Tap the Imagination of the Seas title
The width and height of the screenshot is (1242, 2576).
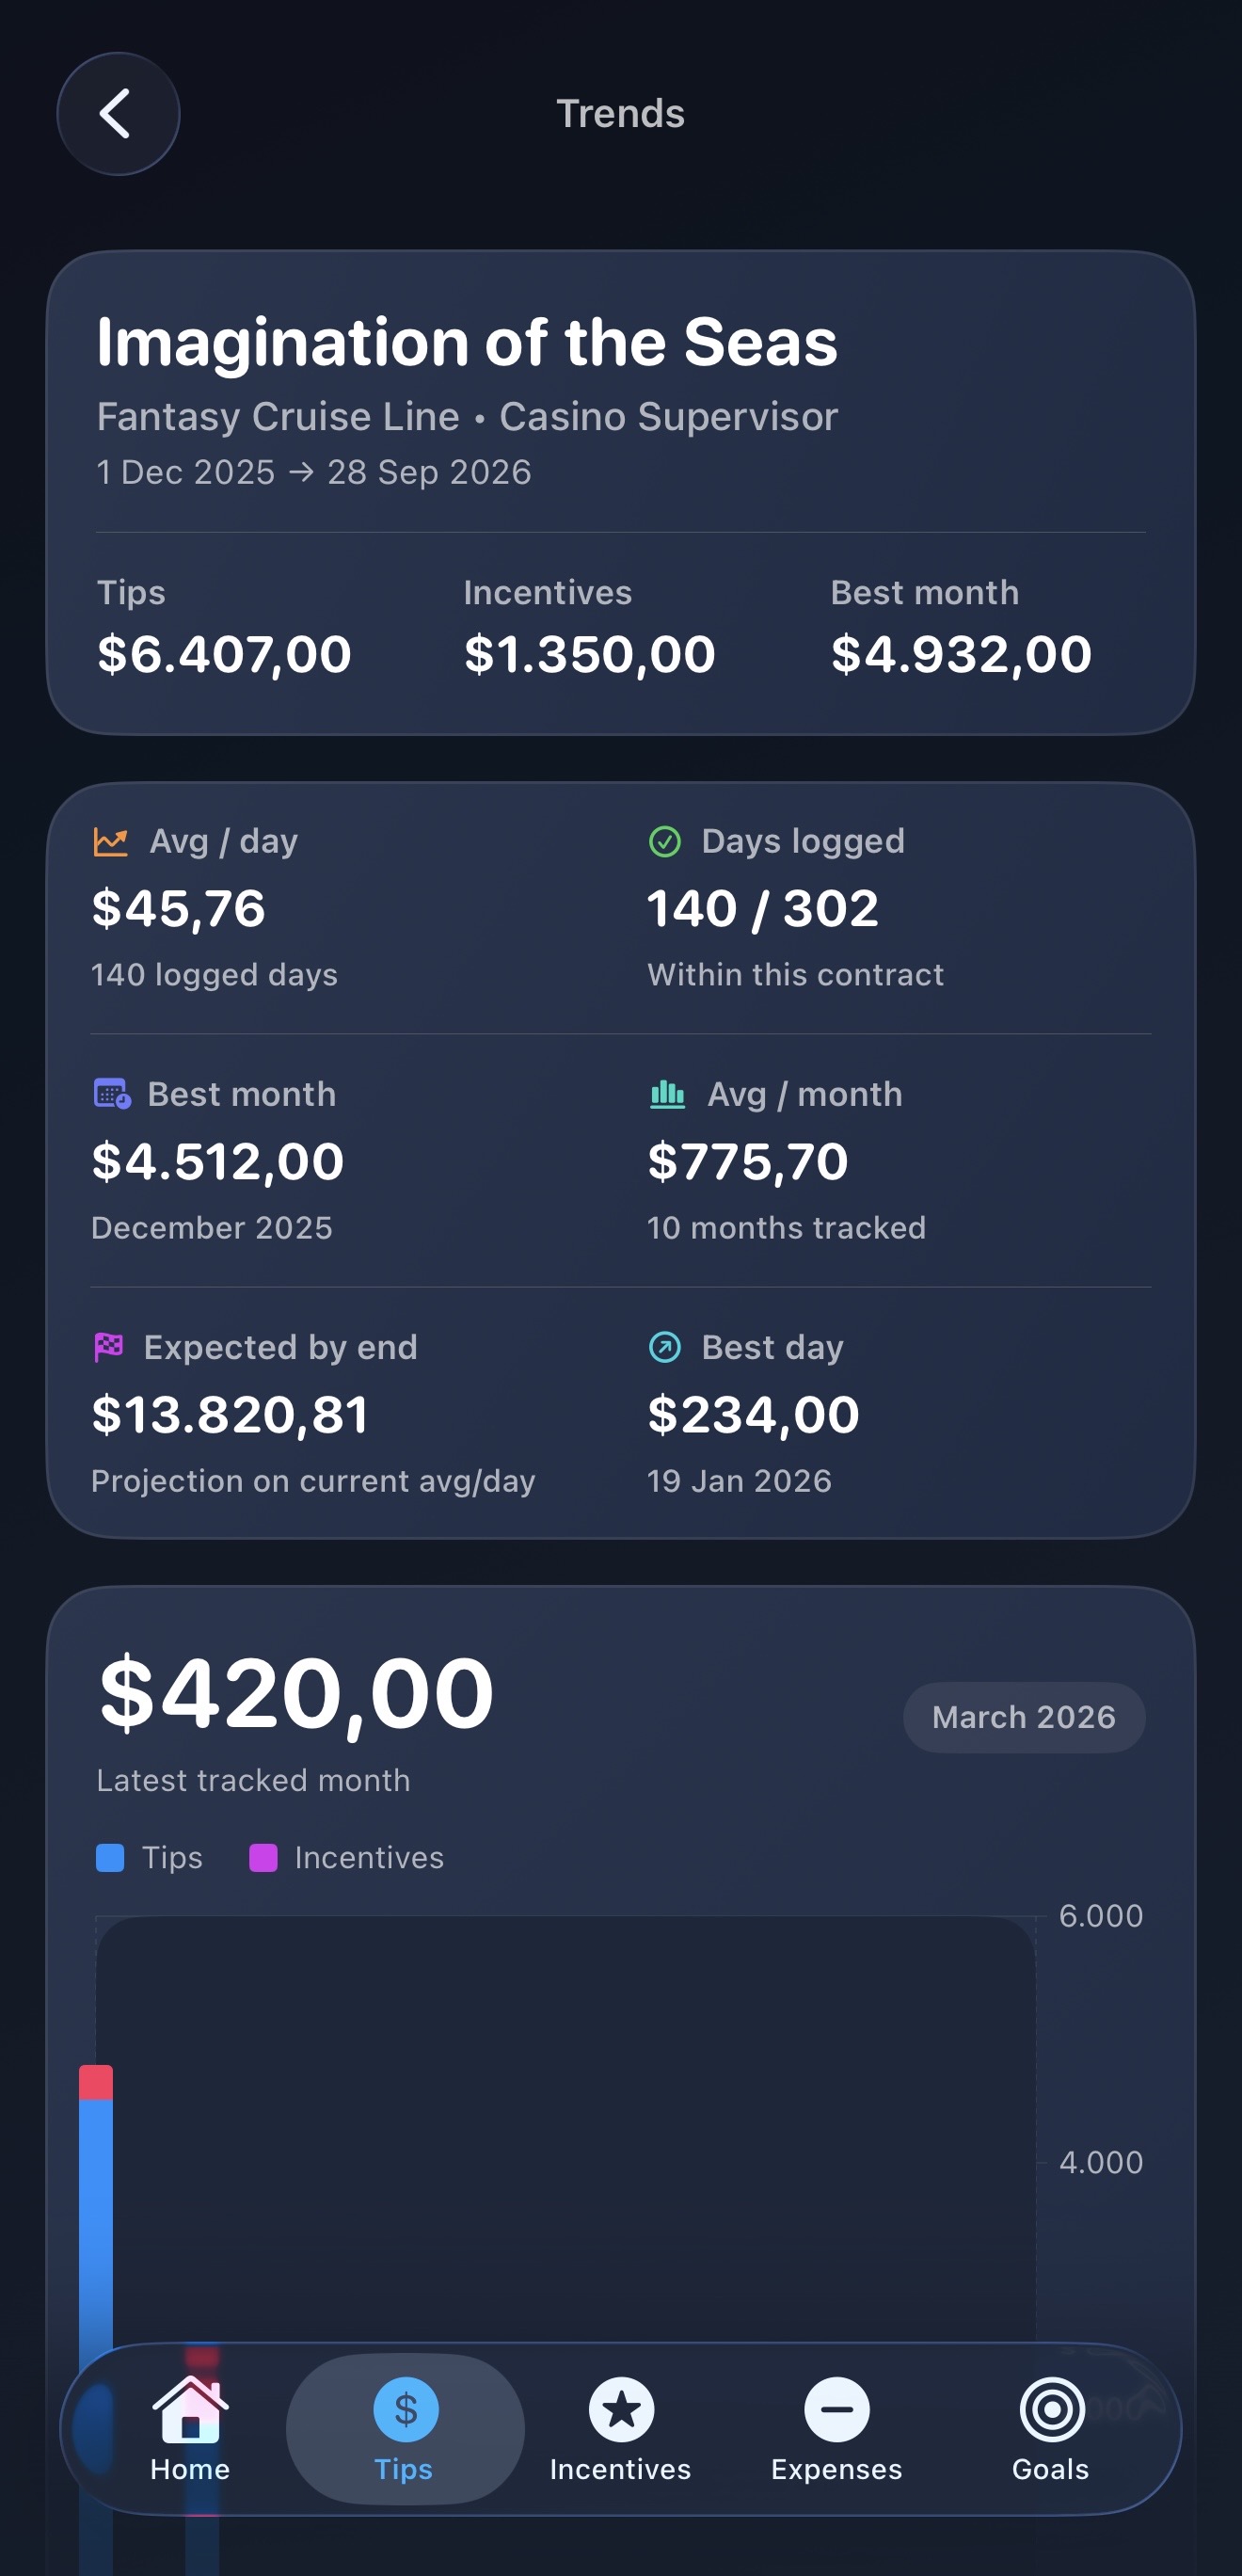[467, 342]
